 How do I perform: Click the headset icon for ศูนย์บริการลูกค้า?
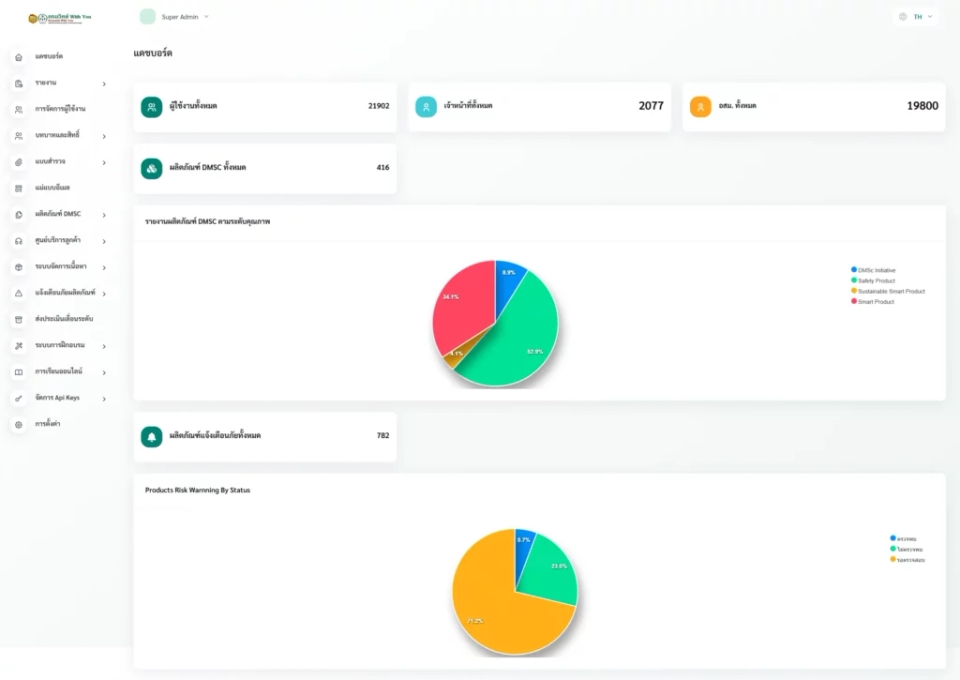point(18,241)
